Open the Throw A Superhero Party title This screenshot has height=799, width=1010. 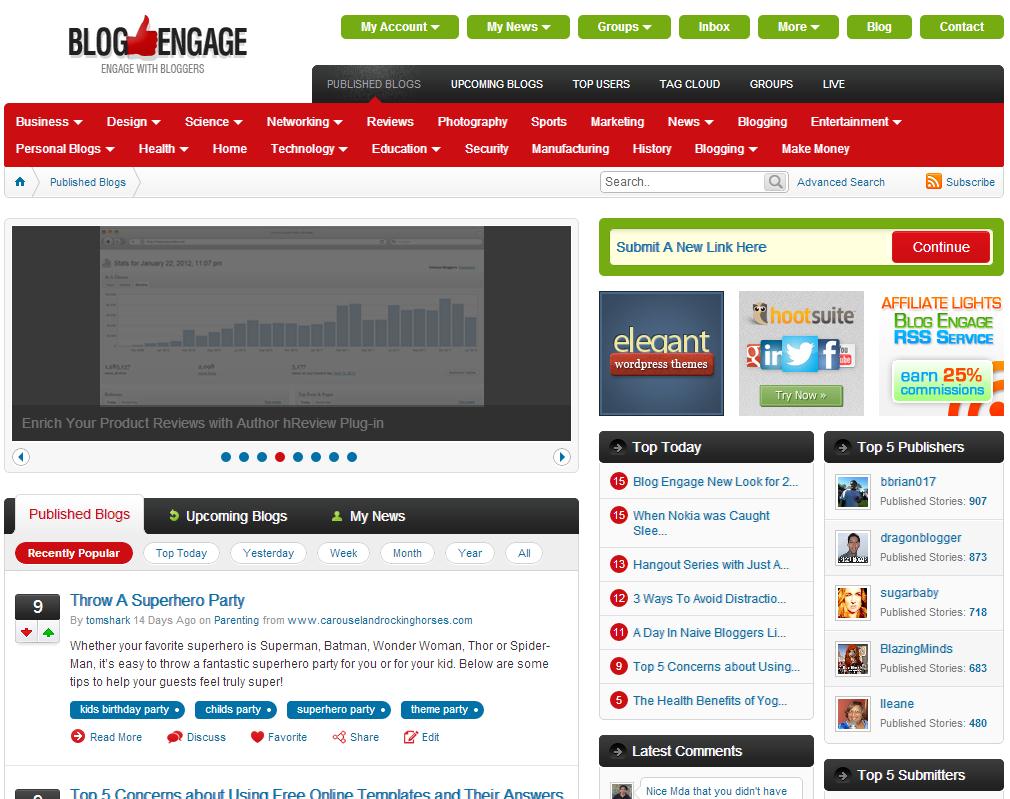pyautogui.click(x=157, y=601)
